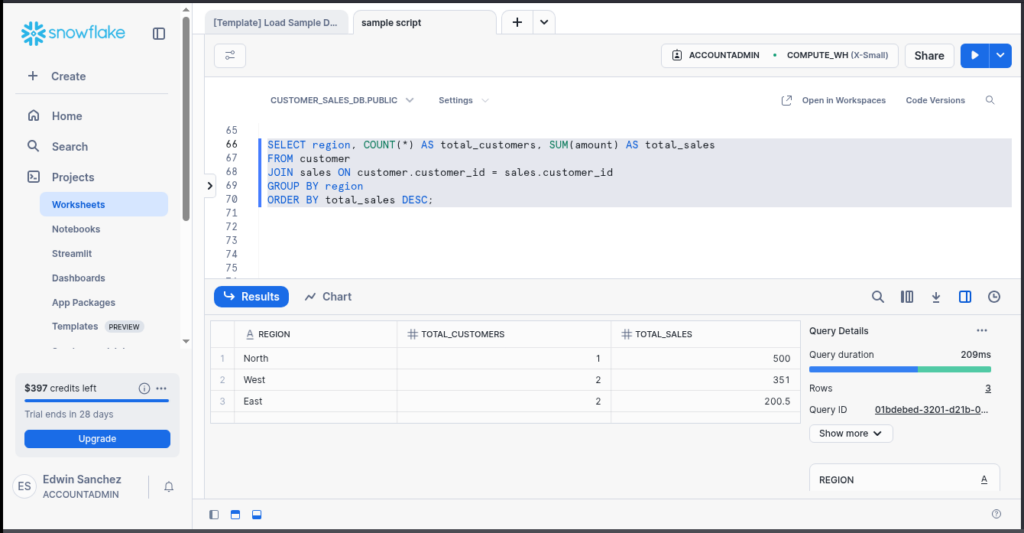The width and height of the screenshot is (1024, 533).
Task: Sort by the REGION column header
Action: [316, 334]
